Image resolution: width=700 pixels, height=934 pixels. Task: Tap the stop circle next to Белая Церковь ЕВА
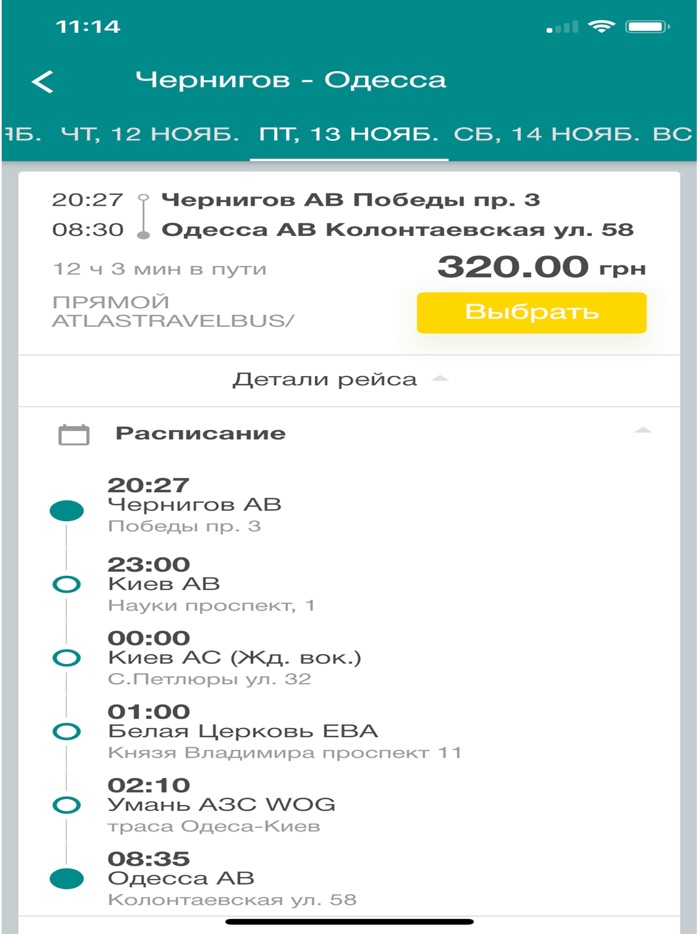tap(66, 732)
